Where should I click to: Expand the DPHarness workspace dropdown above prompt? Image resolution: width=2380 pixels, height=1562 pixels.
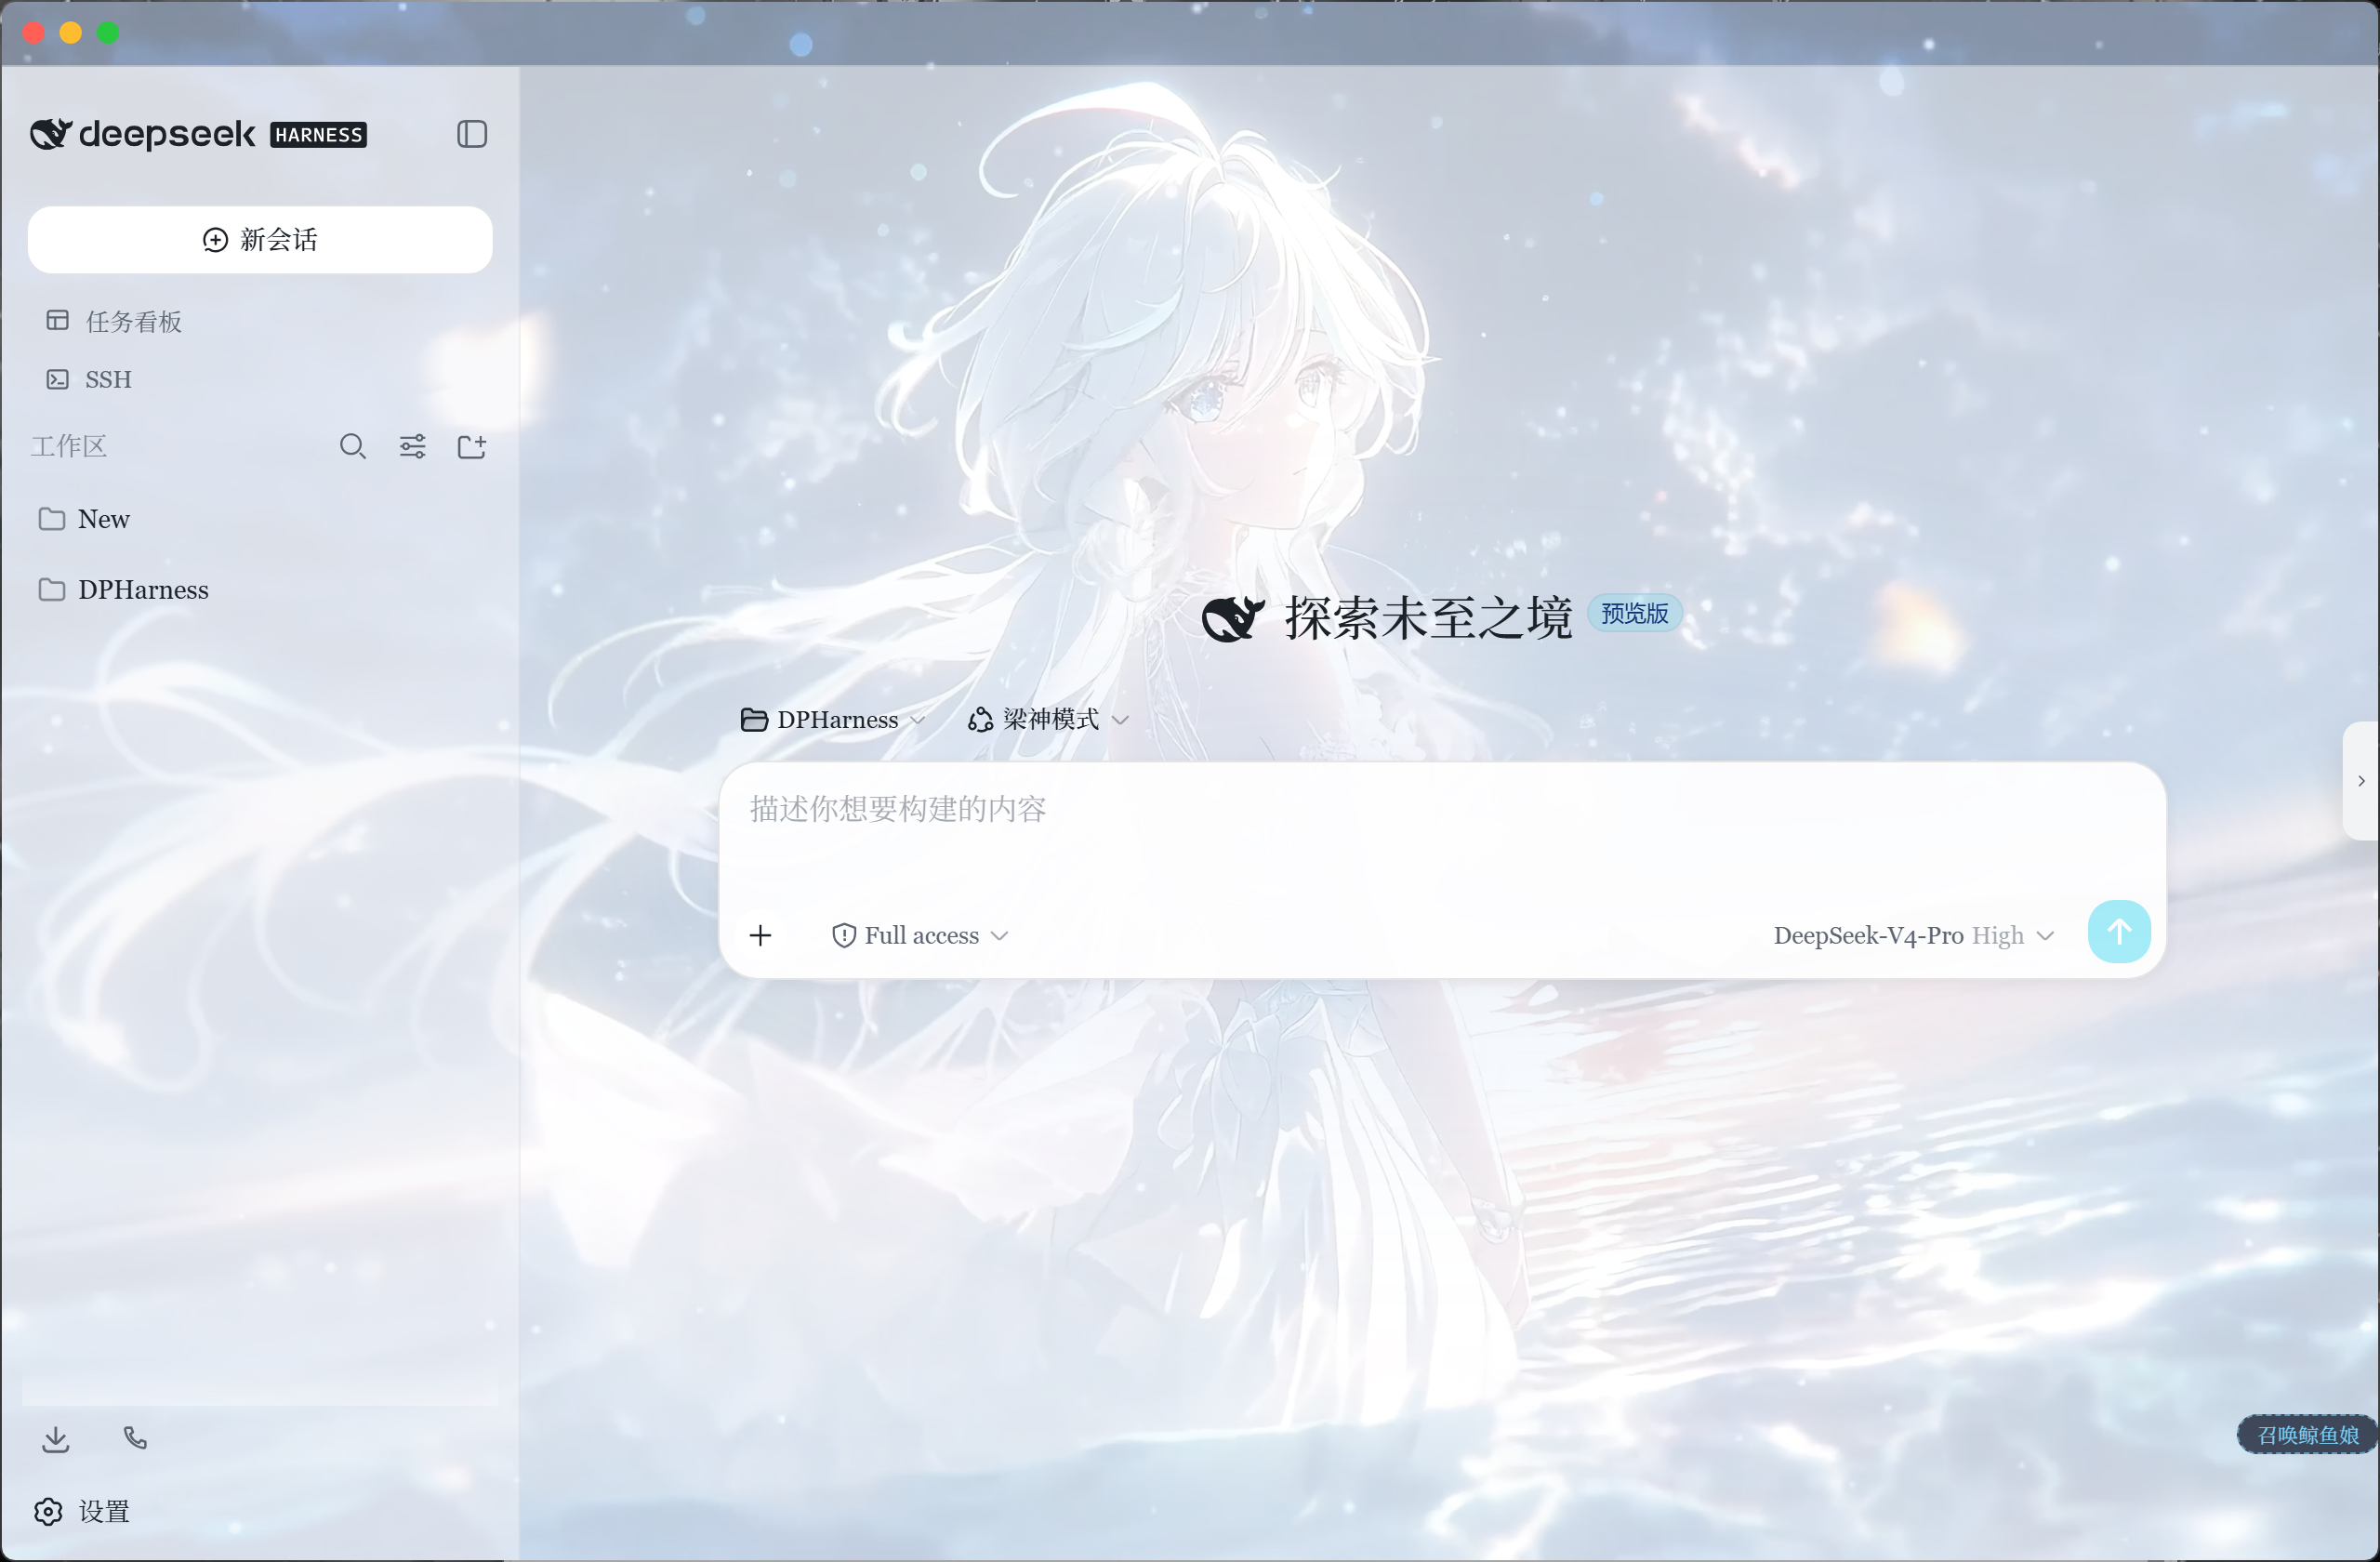tap(833, 720)
